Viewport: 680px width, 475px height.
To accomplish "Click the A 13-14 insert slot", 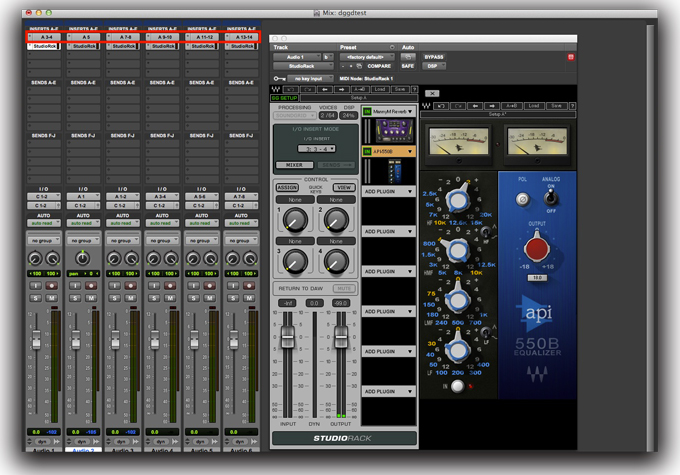I will 241,37.
